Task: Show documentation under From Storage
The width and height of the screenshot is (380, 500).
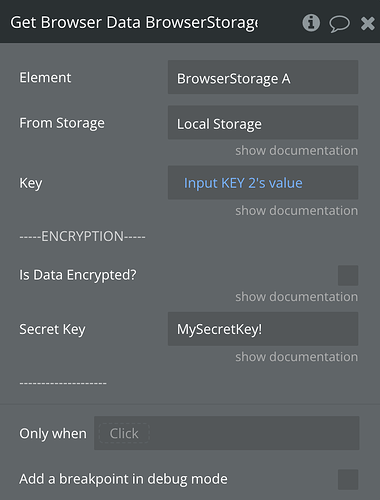Action: point(297,151)
